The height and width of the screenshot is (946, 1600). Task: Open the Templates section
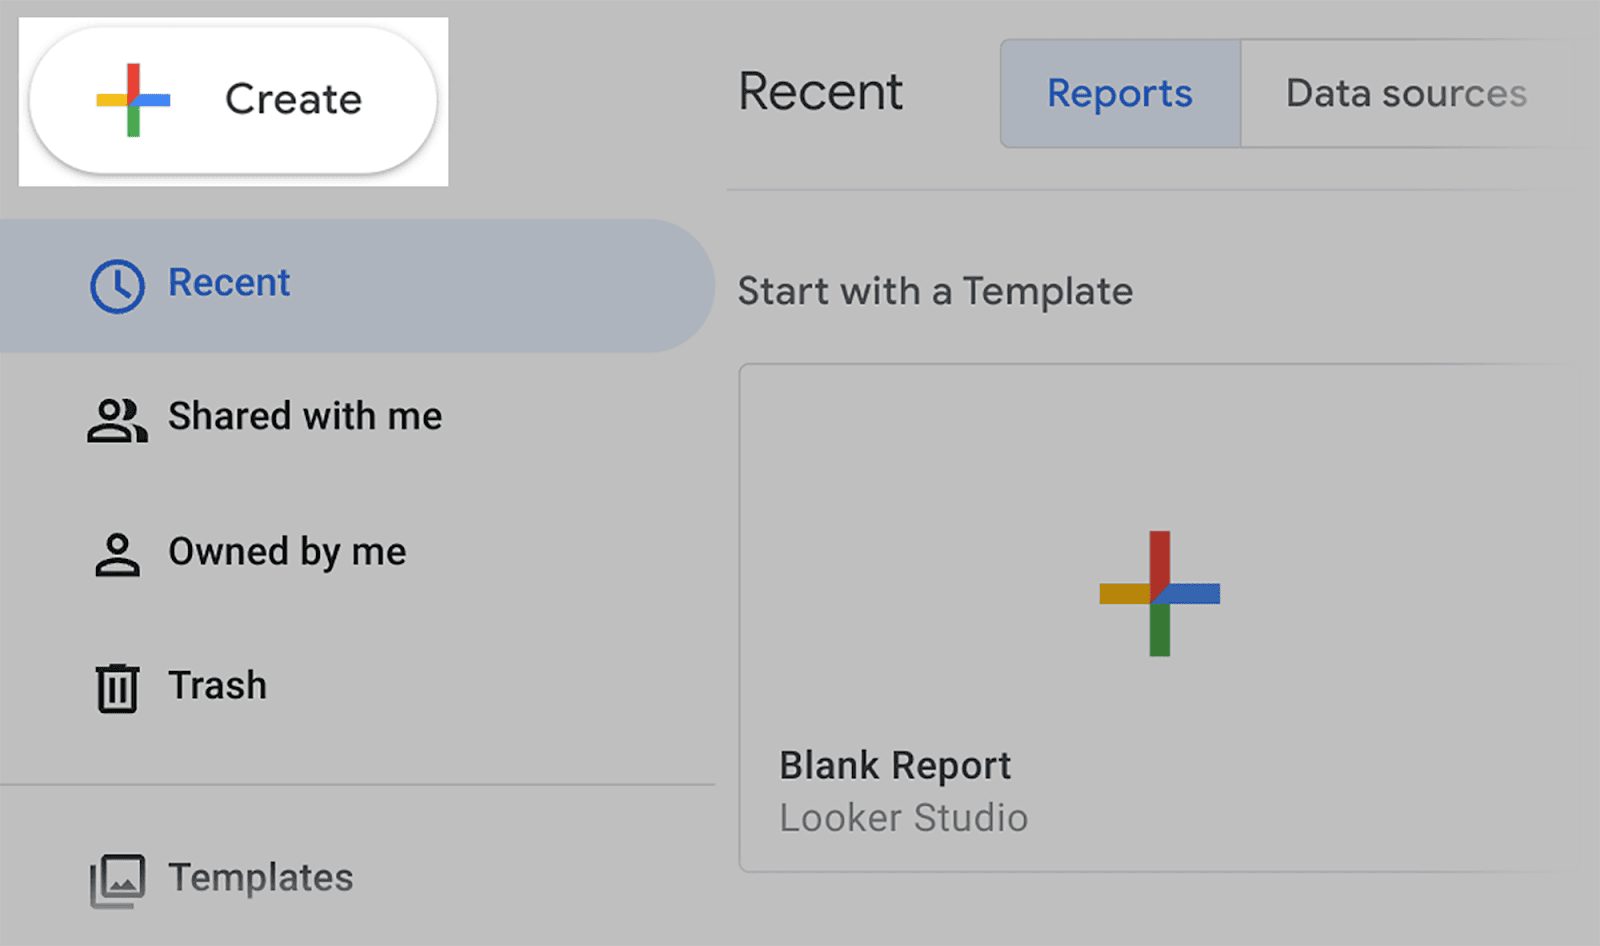pos(260,879)
